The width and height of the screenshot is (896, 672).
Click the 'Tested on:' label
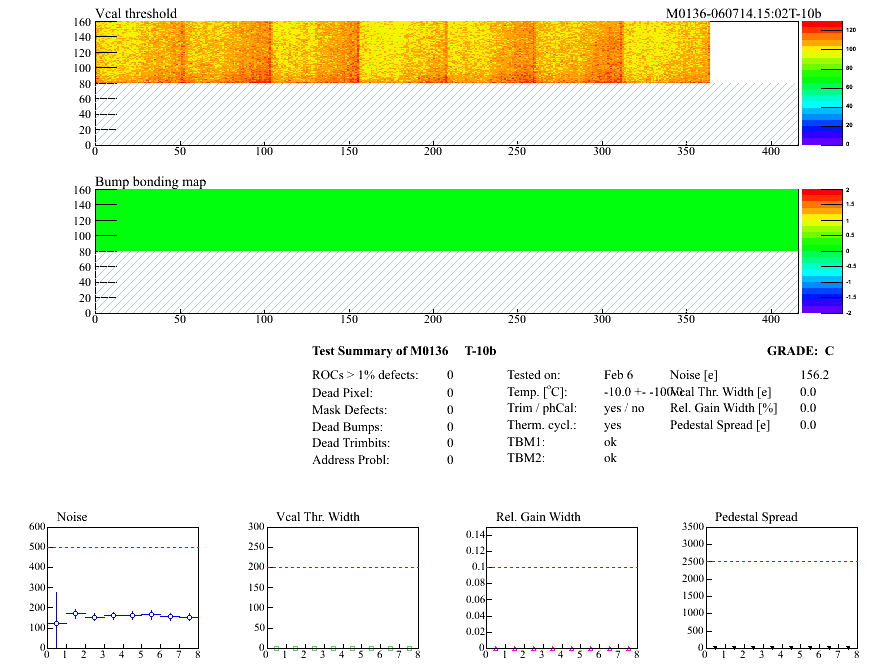(x=534, y=375)
